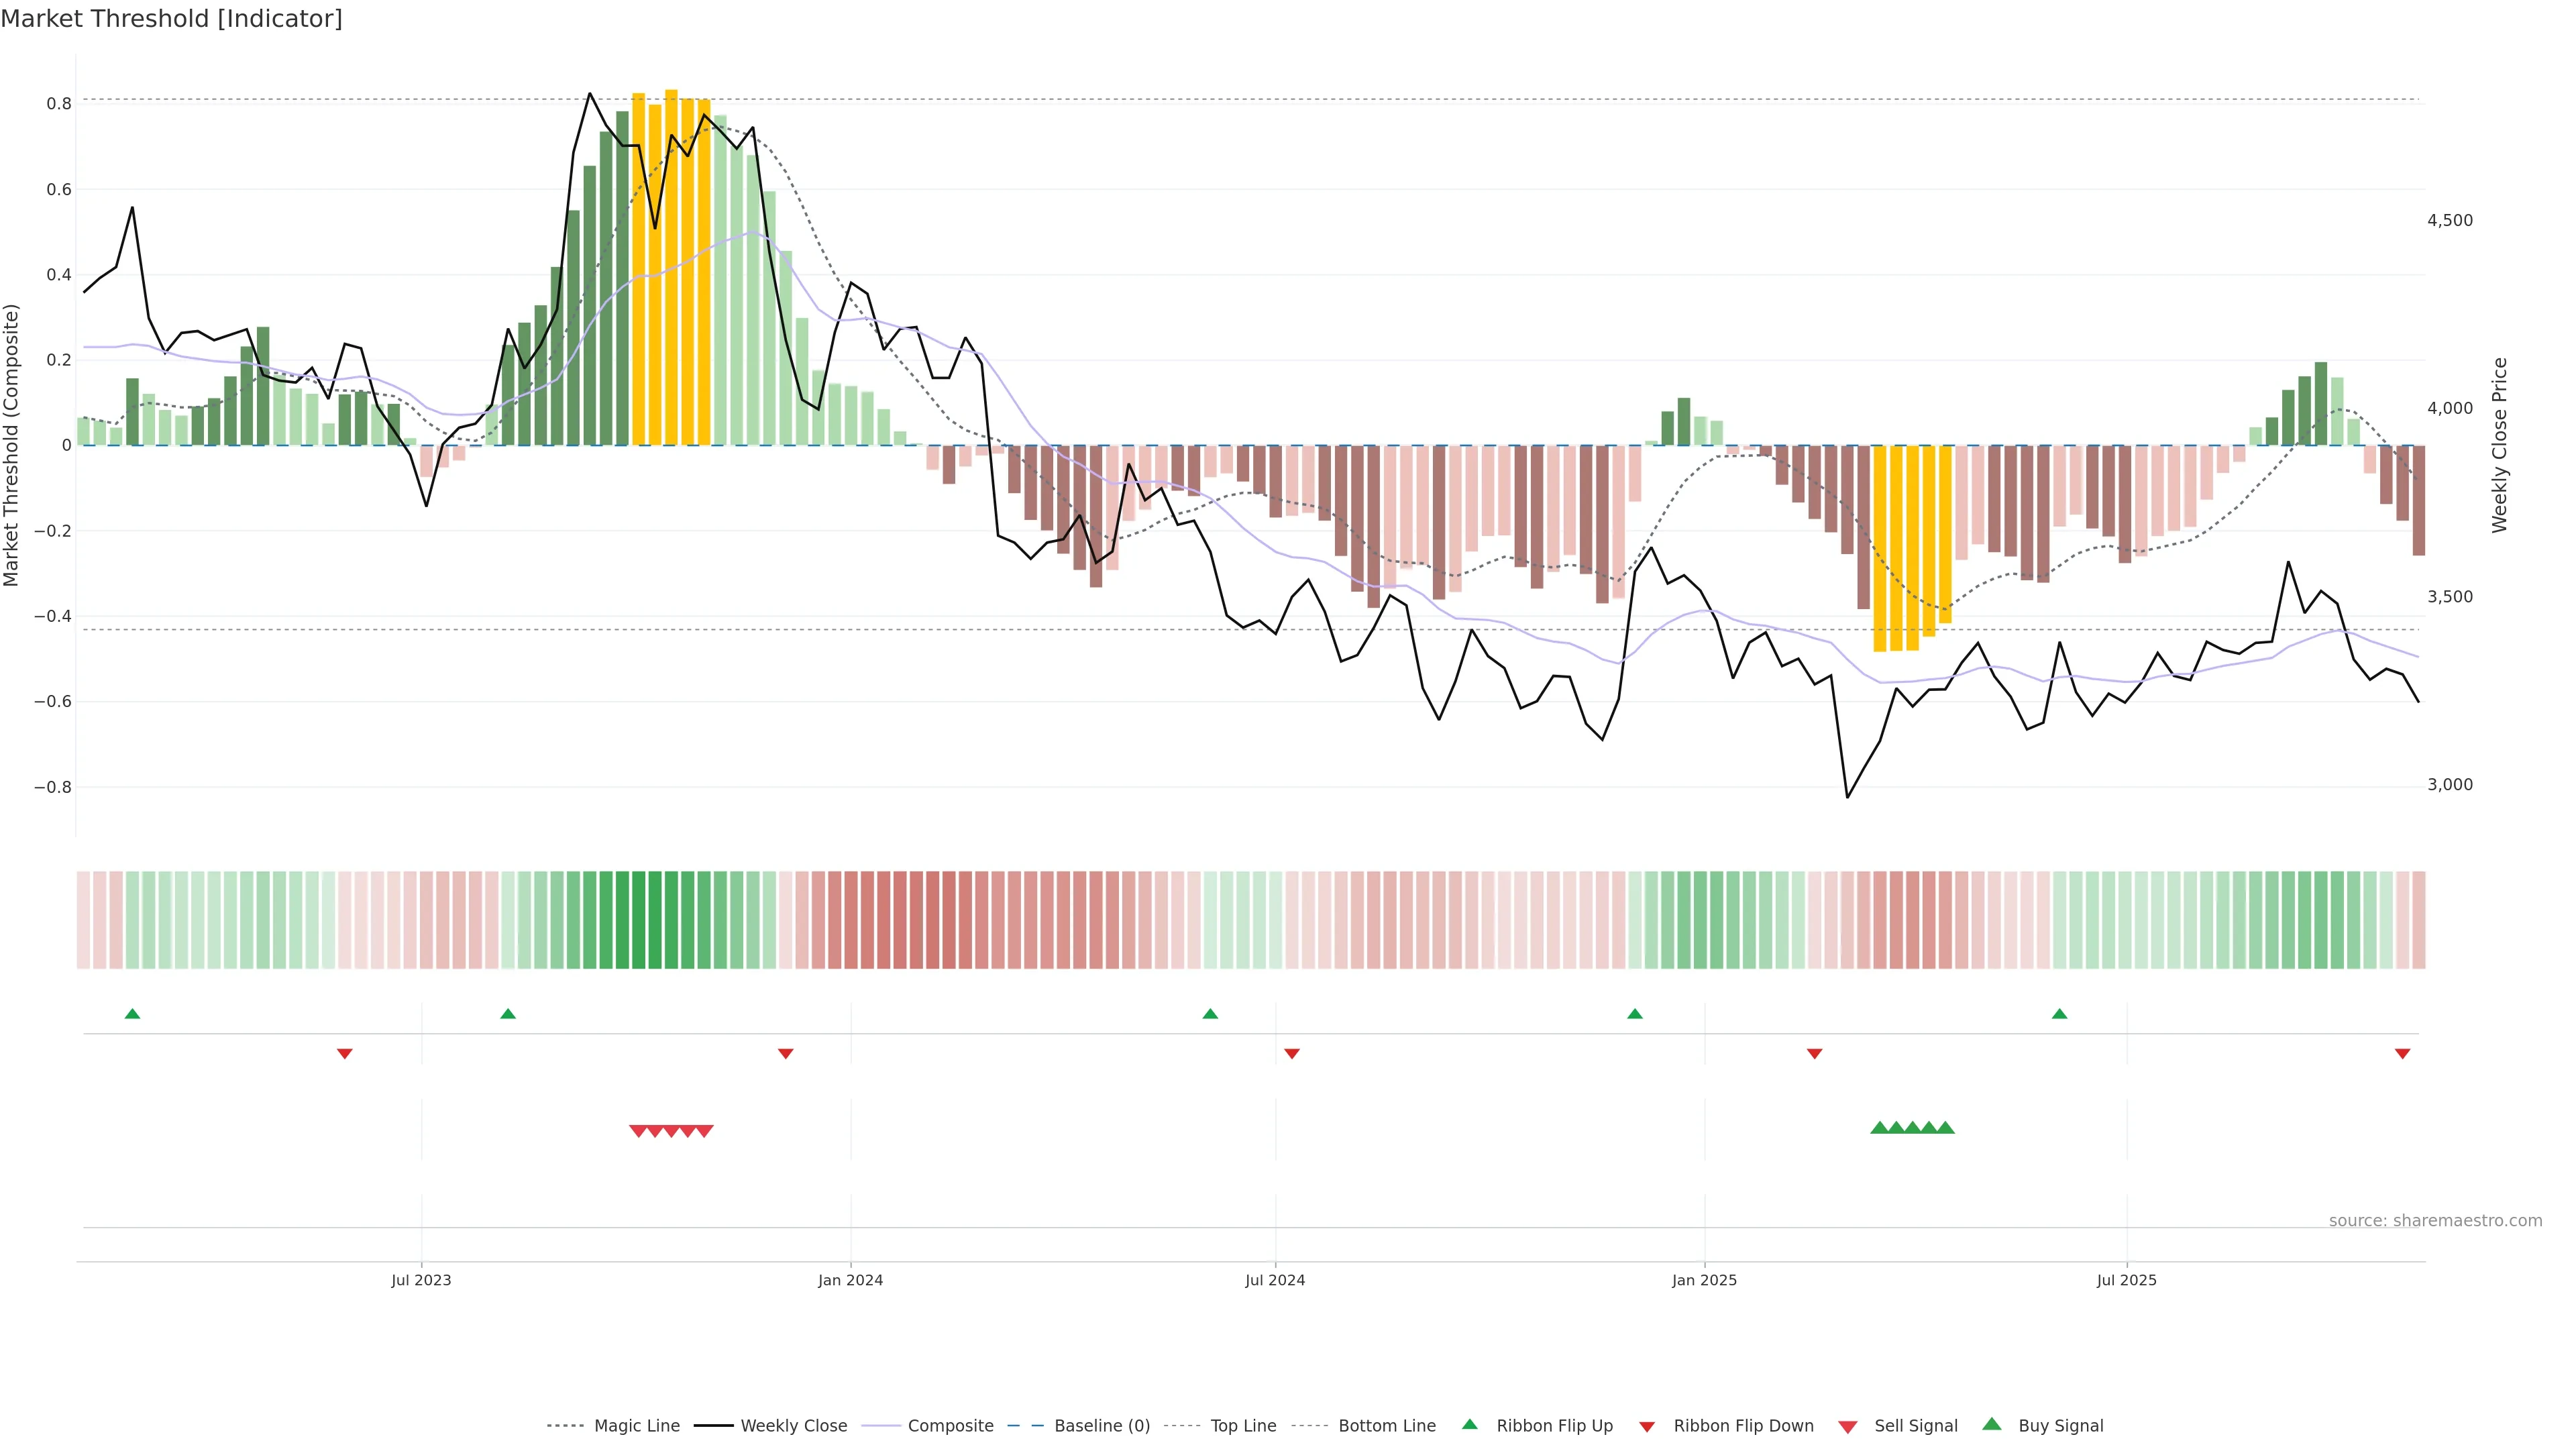
Task: Click the Ribbon Flip Down legend label
Action: click(1743, 1426)
